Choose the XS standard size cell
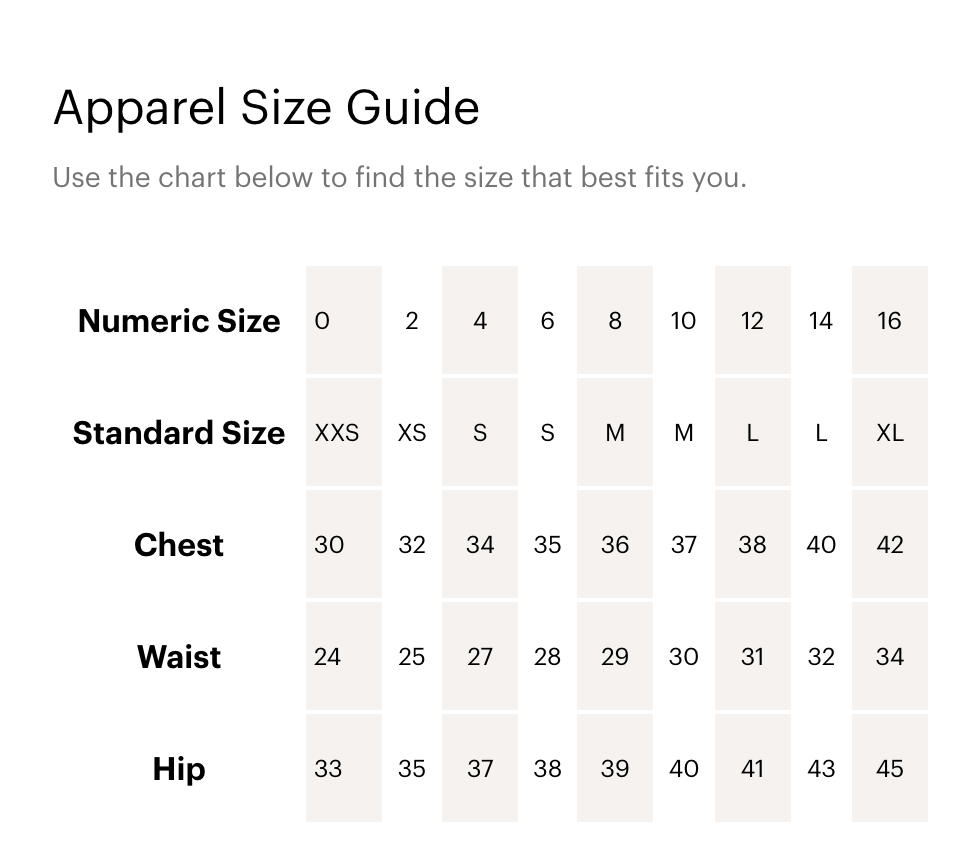980x858 pixels. (x=412, y=433)
